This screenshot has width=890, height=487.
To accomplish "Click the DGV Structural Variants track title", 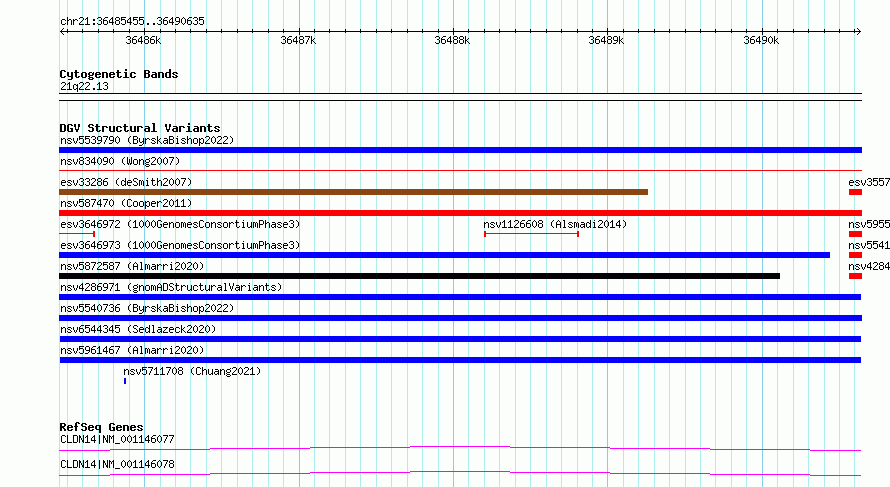I will [140, 128].
